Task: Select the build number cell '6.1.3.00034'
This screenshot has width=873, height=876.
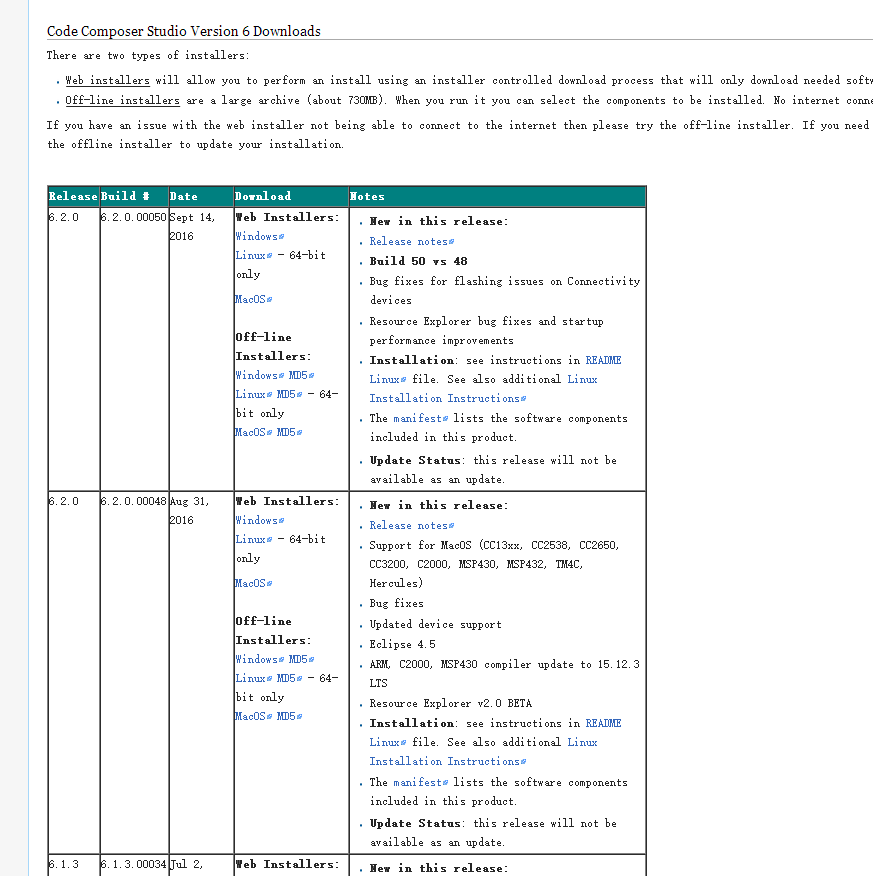Action: 134,864
